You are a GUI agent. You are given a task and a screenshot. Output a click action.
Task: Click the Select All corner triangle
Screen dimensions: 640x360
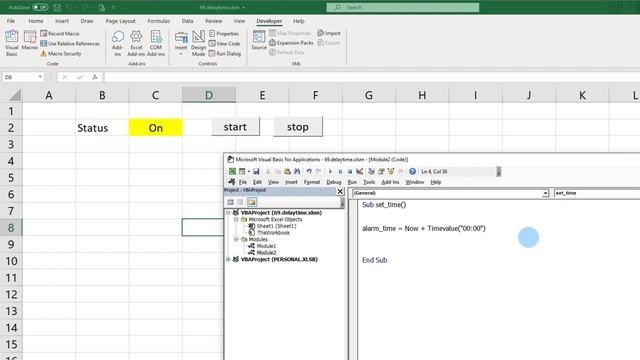point(15,96)
